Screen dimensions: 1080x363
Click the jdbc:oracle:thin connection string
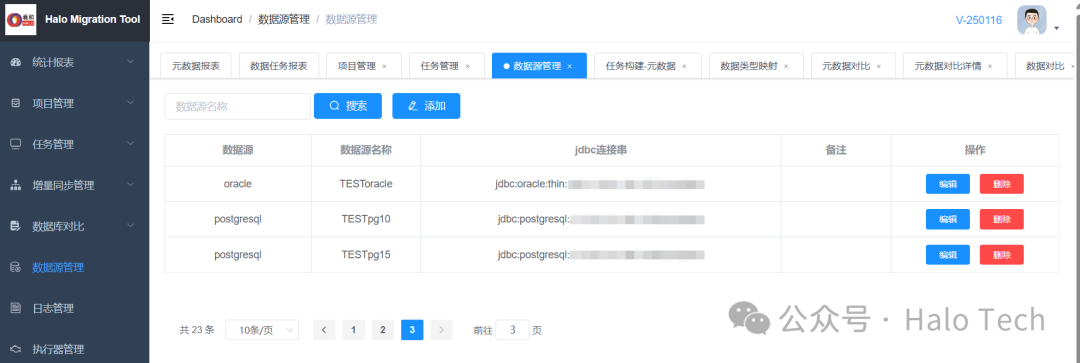[599, 184]
